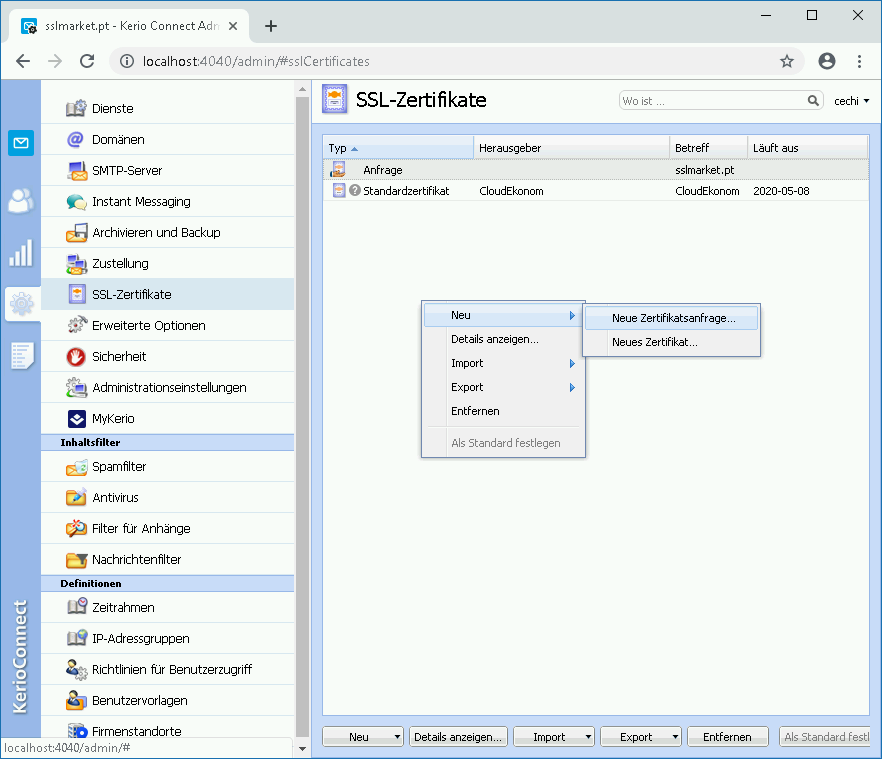Open the Sicherheit sidebar item
Viewport: 882px width, 759px height.
pos(168,357)
